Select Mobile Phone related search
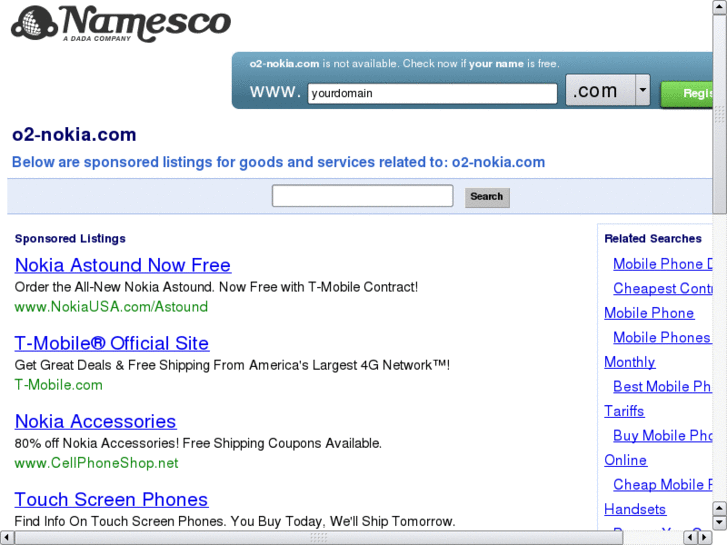 649,313
